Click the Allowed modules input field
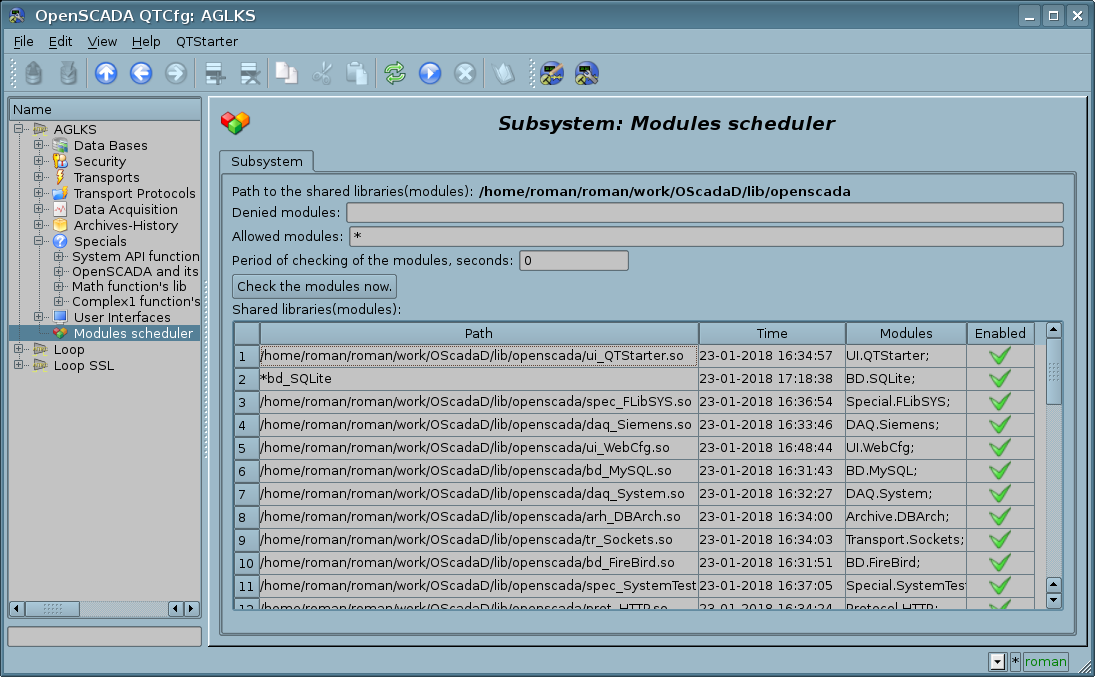 706,236
